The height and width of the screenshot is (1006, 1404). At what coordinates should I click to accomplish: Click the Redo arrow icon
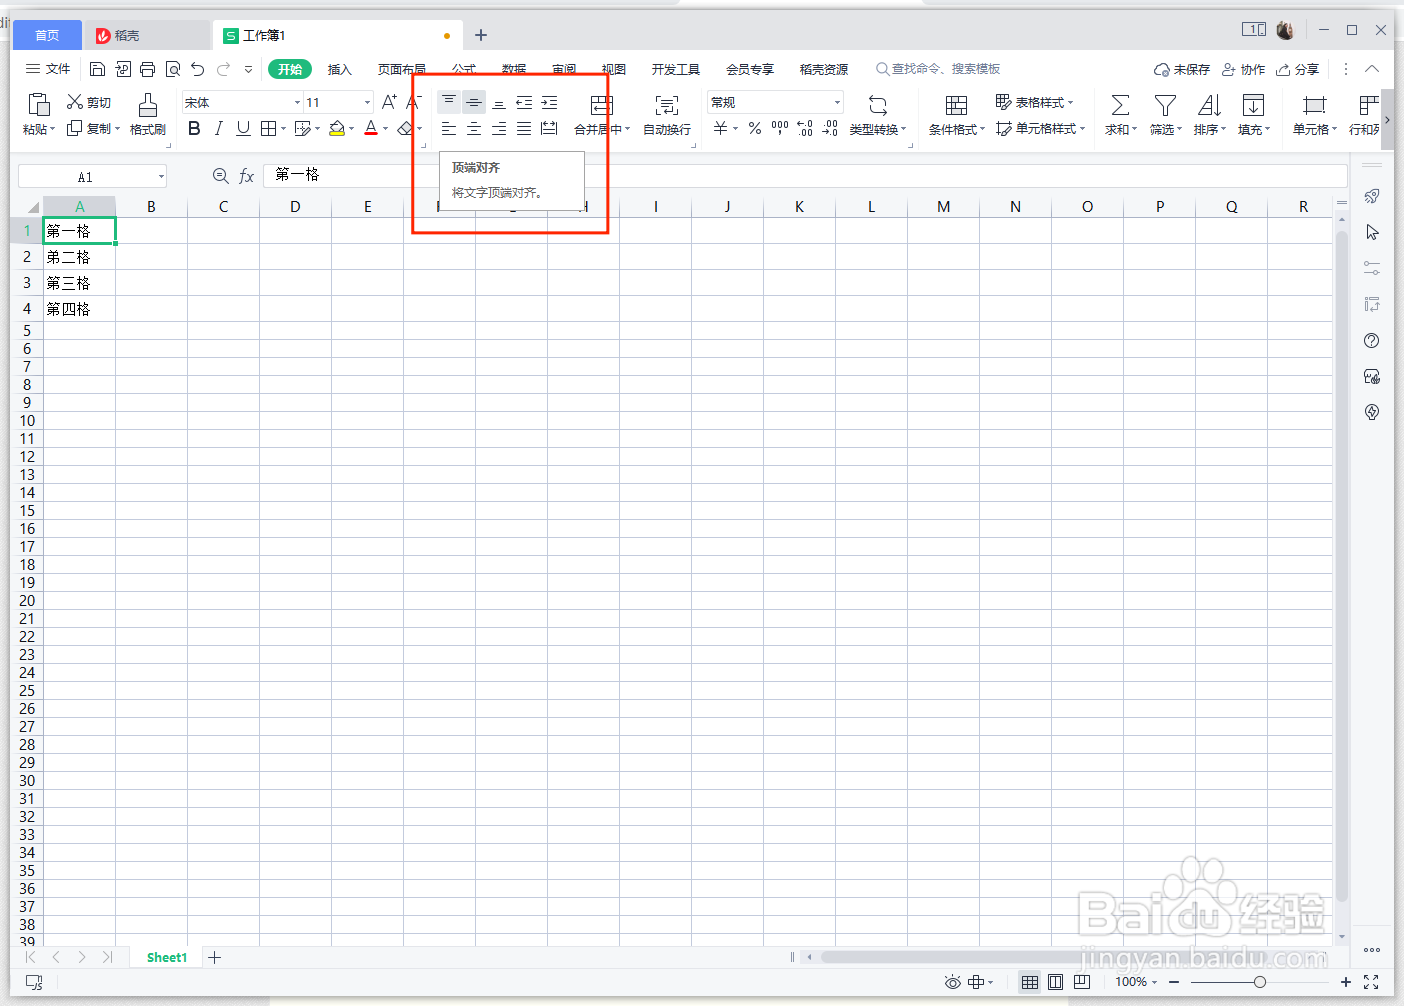pyautogui.click(x=223, y=69)
